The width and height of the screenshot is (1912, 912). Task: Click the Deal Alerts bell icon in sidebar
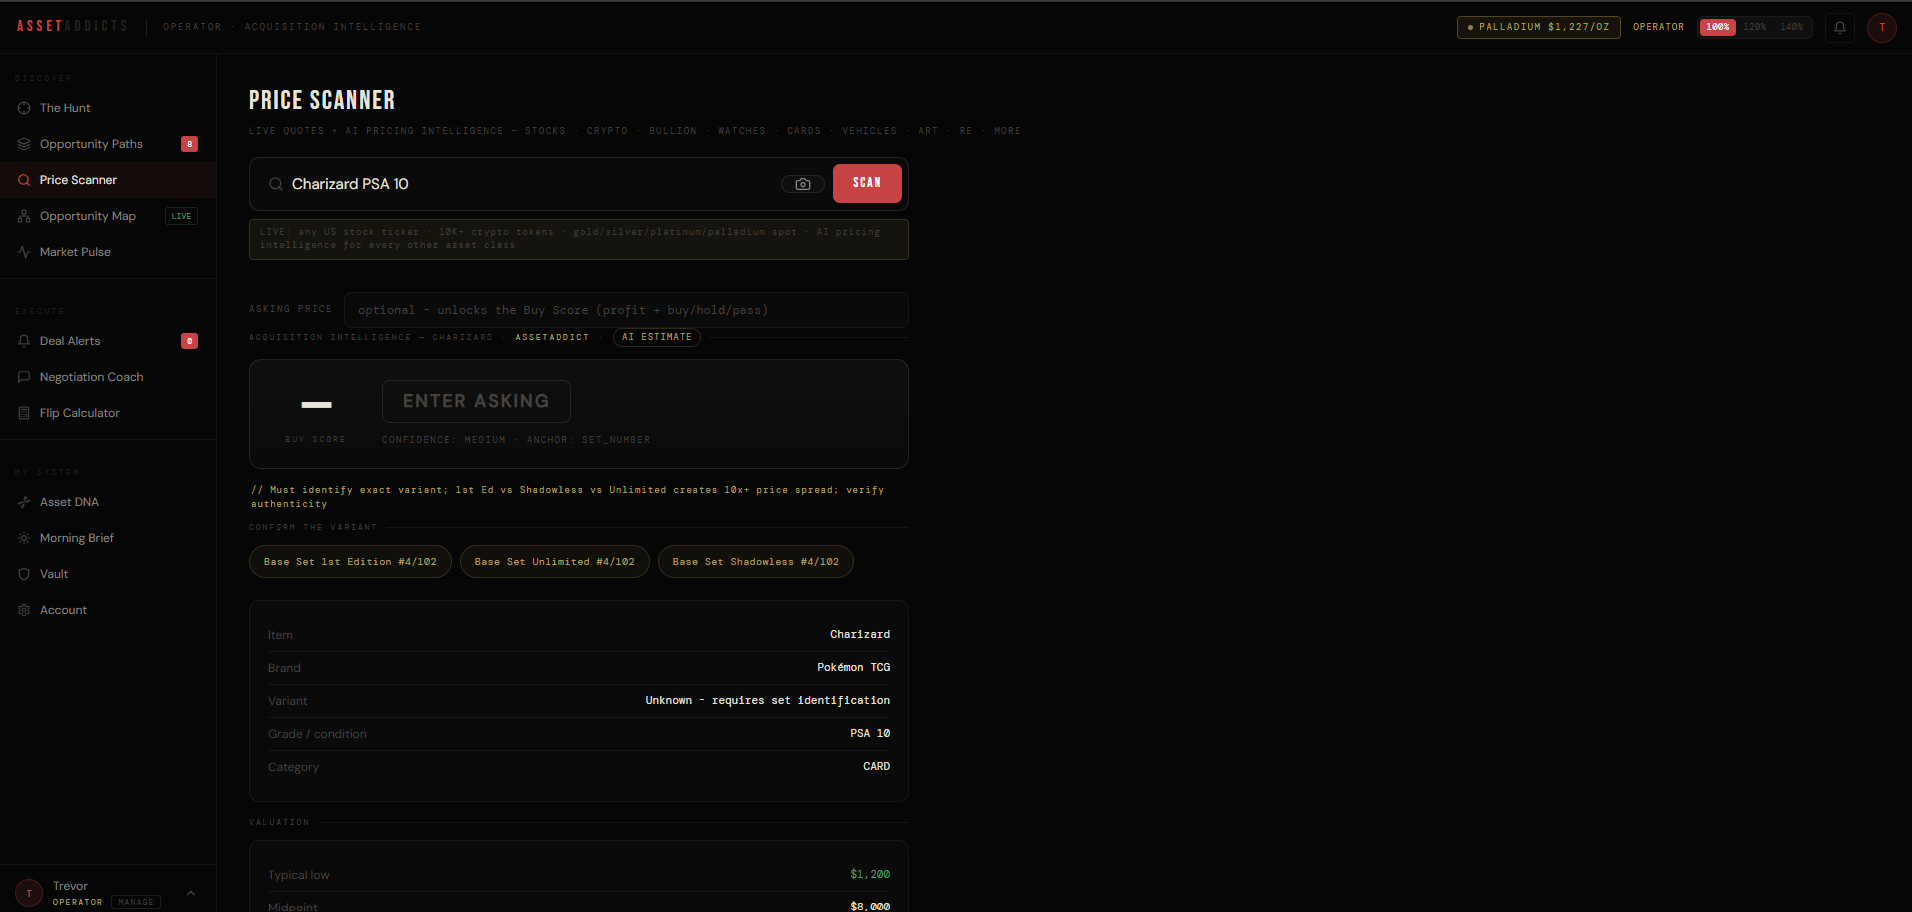[24, 341]
